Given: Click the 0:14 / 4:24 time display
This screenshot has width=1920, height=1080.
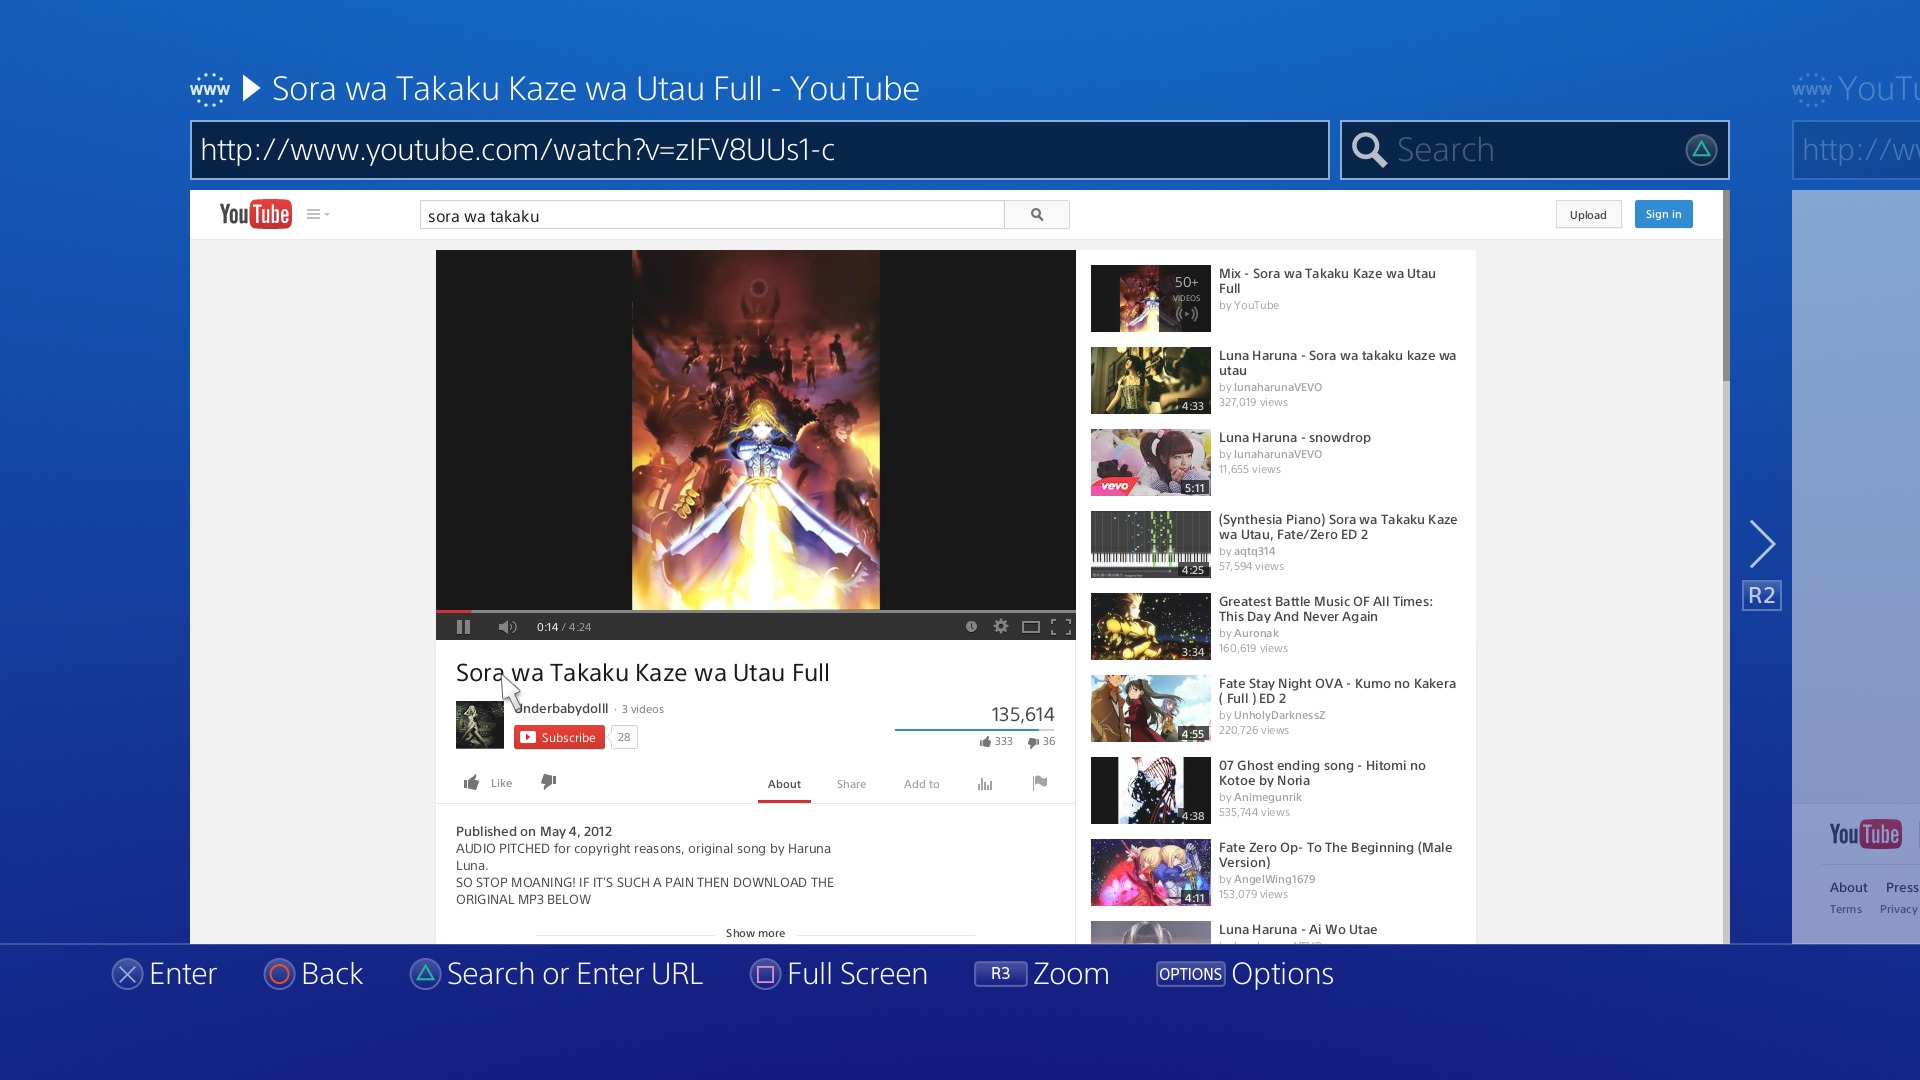Looking at the screenshot, I should (564, 627).
